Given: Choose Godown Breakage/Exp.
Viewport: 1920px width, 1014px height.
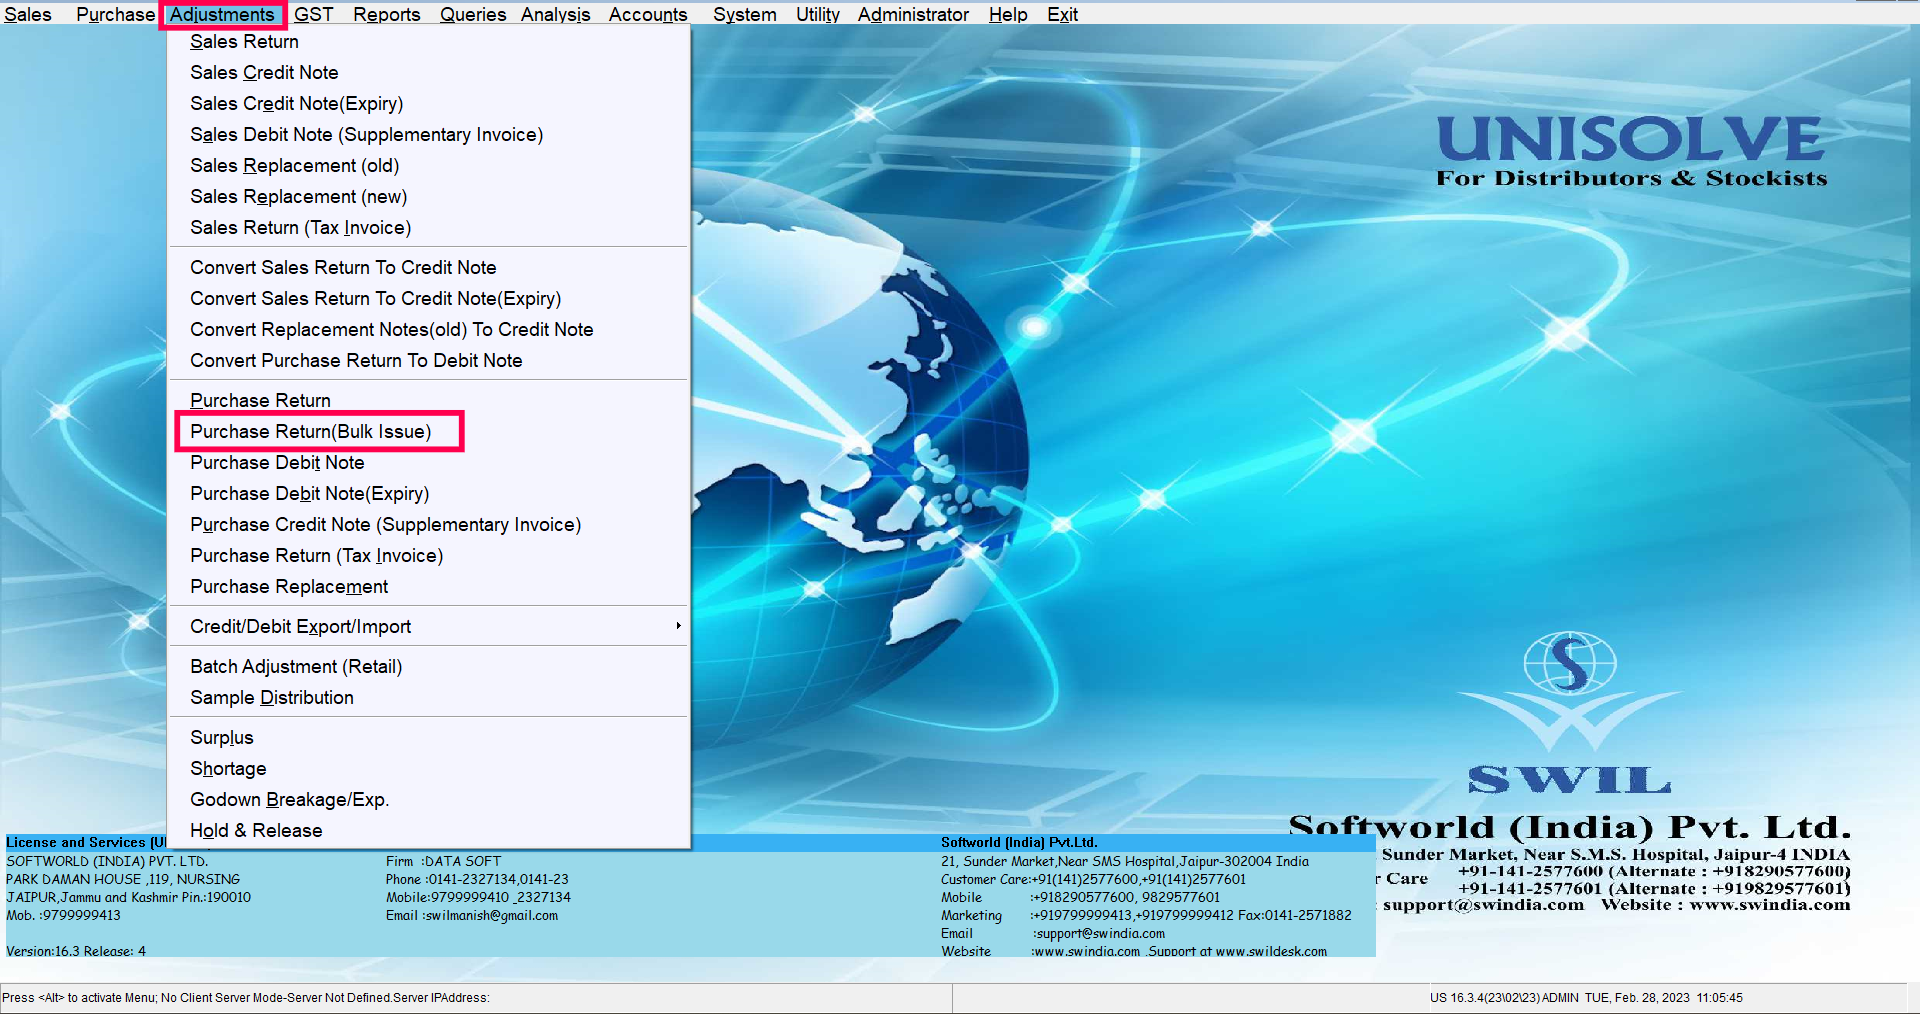Looking at the screenshot, I should 429,800.
